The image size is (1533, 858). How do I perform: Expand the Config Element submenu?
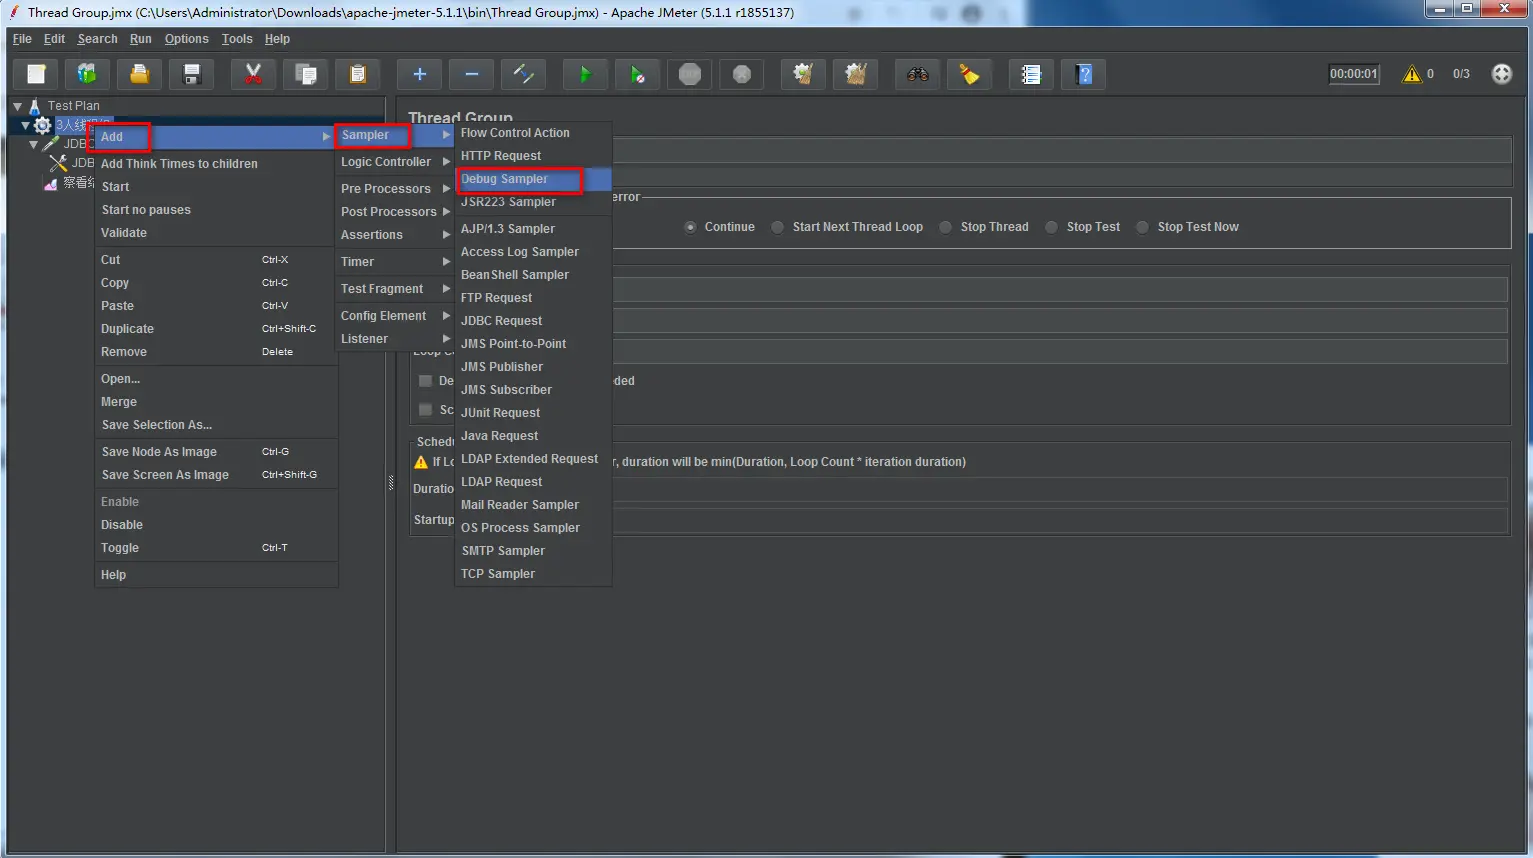click(x=395, y=316)
